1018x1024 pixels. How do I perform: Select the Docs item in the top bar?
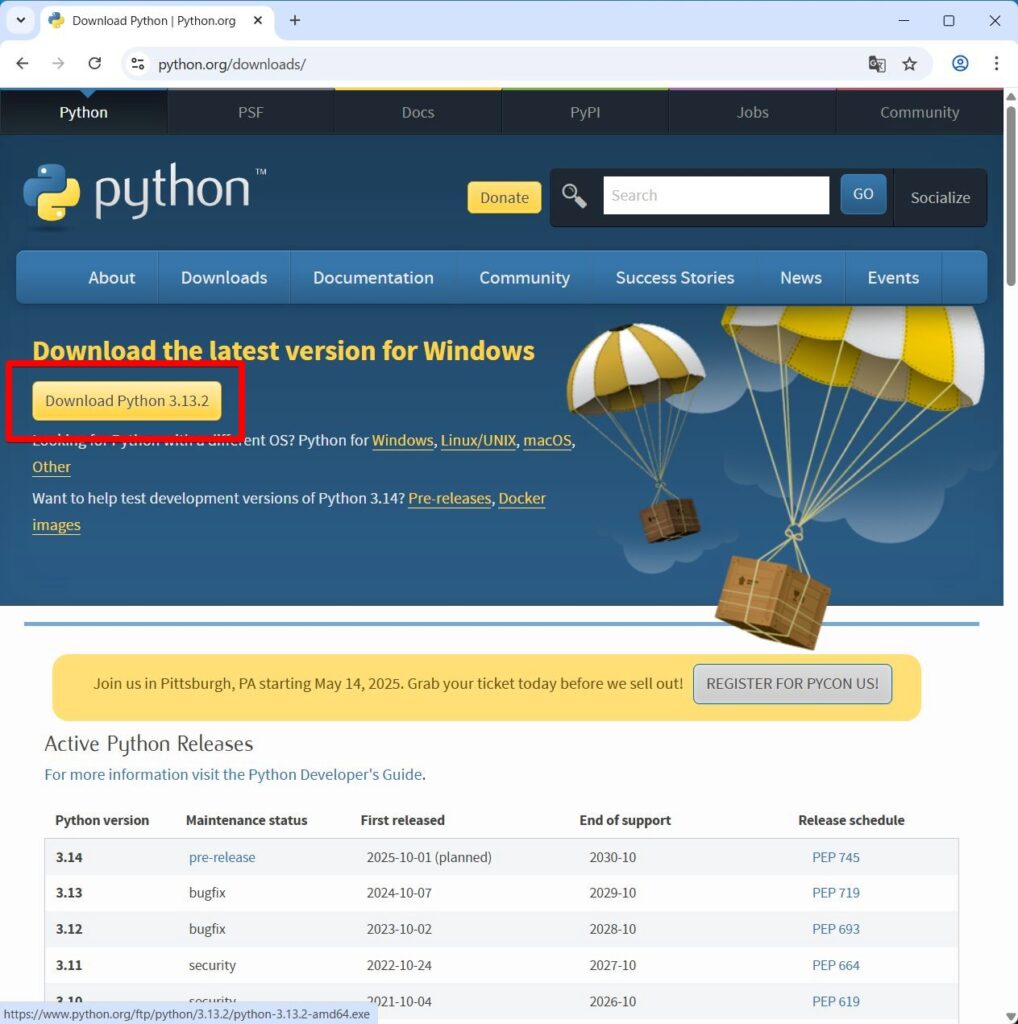point(417,112)
